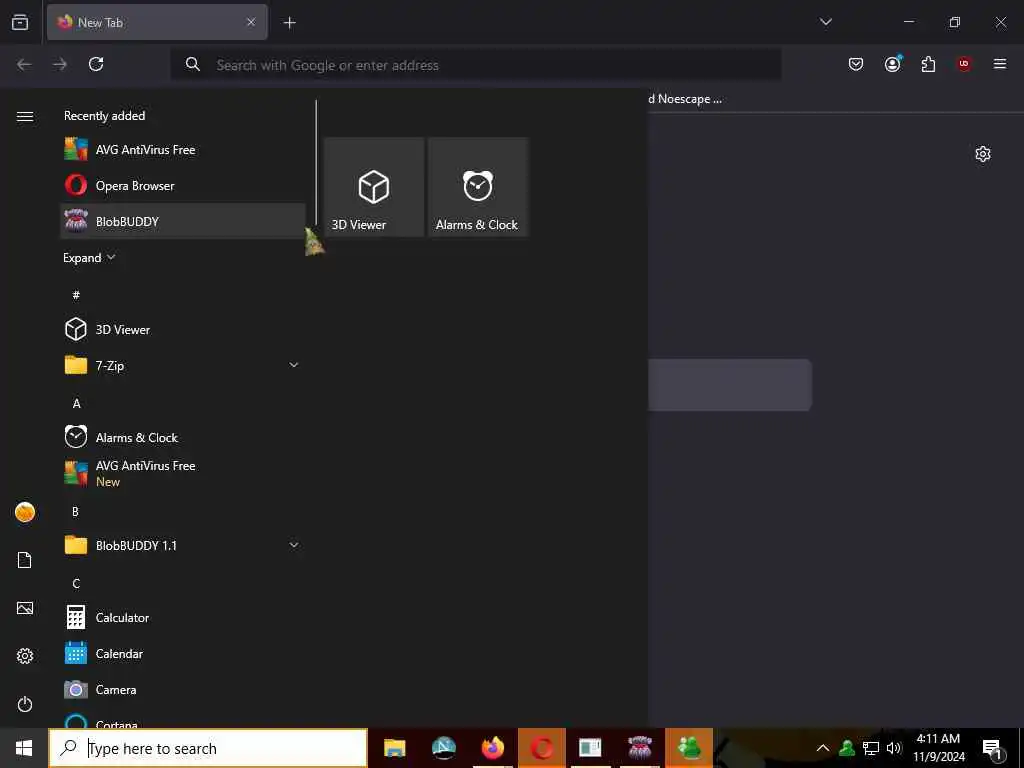Open 3D Viewer in the app list
The image size is (1024, 768).
(x=182, y=329)
